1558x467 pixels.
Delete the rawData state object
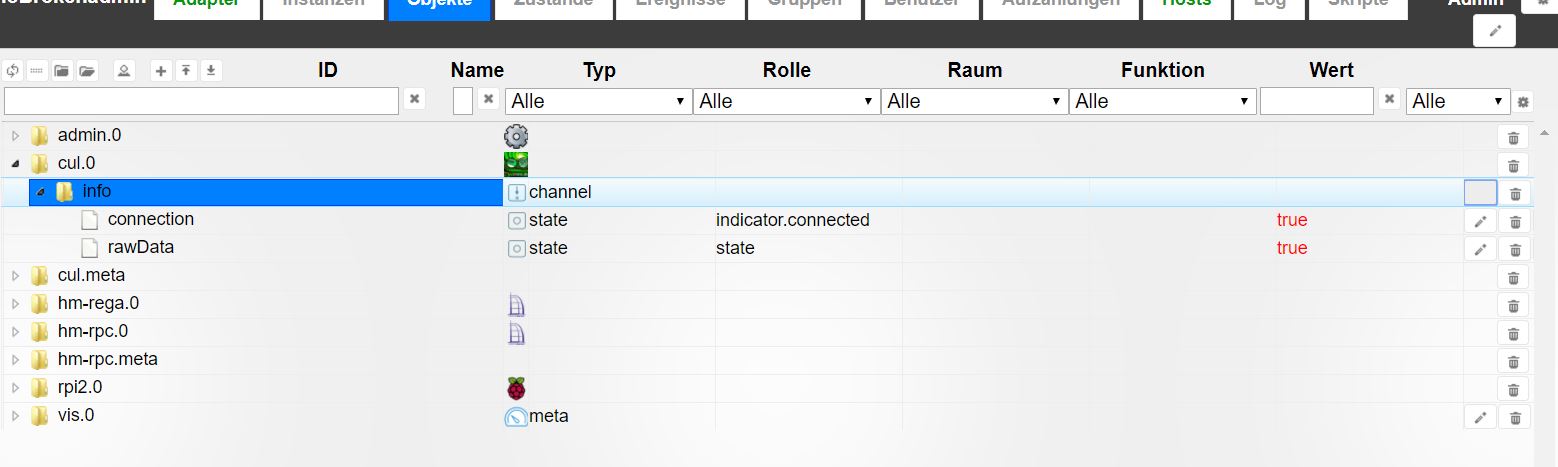coord(1513,250)
